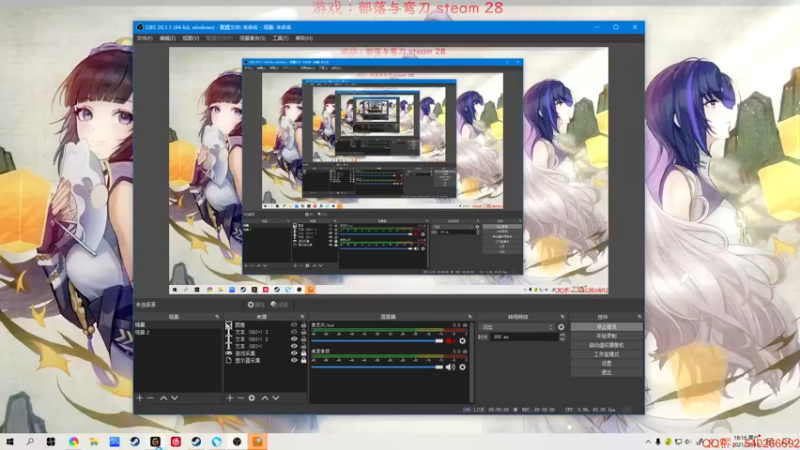Open the 工具(T) menu
Viewport: 800px width, 450px height.
280,38
